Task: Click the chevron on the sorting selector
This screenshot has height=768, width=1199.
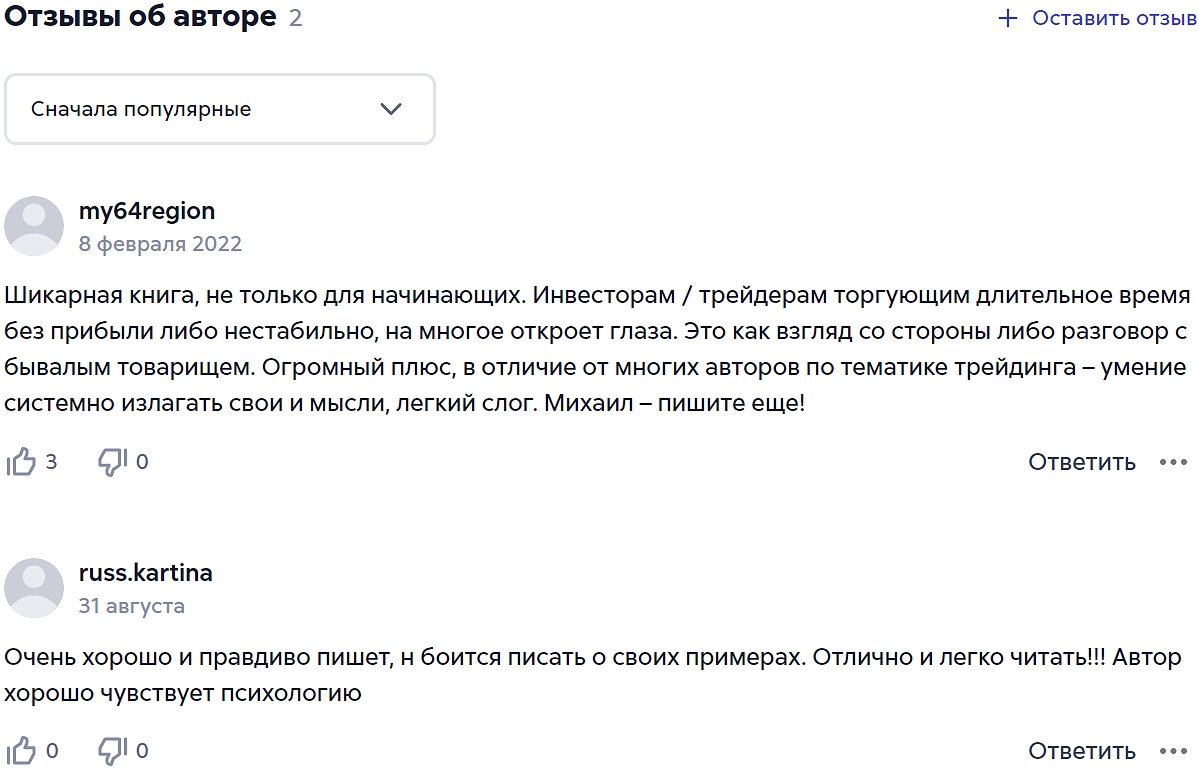Action: tap(393, 109)
